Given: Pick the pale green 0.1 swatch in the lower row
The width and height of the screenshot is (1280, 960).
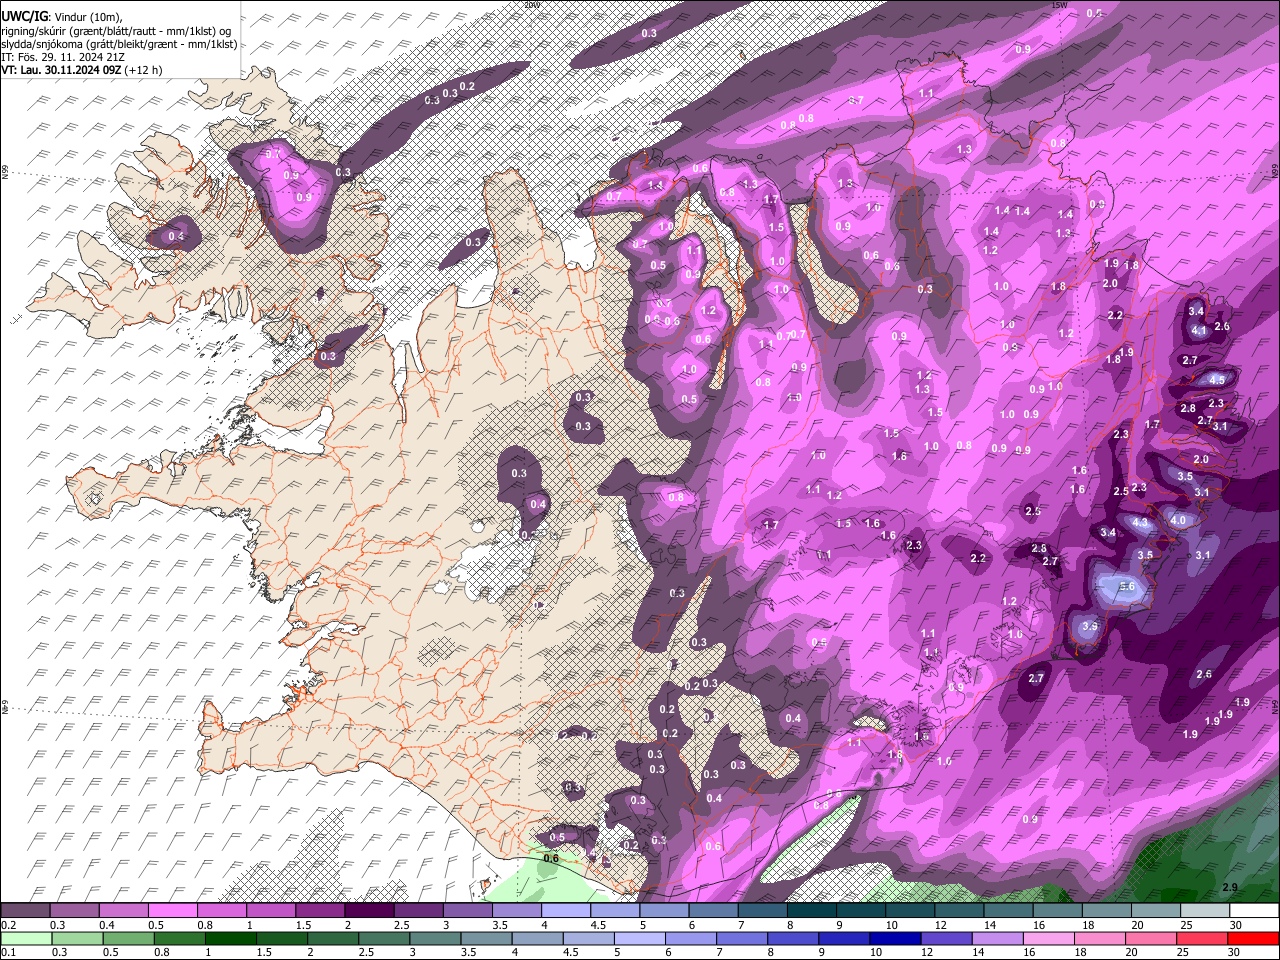Looking at the screenshot, I should [26, 938].
